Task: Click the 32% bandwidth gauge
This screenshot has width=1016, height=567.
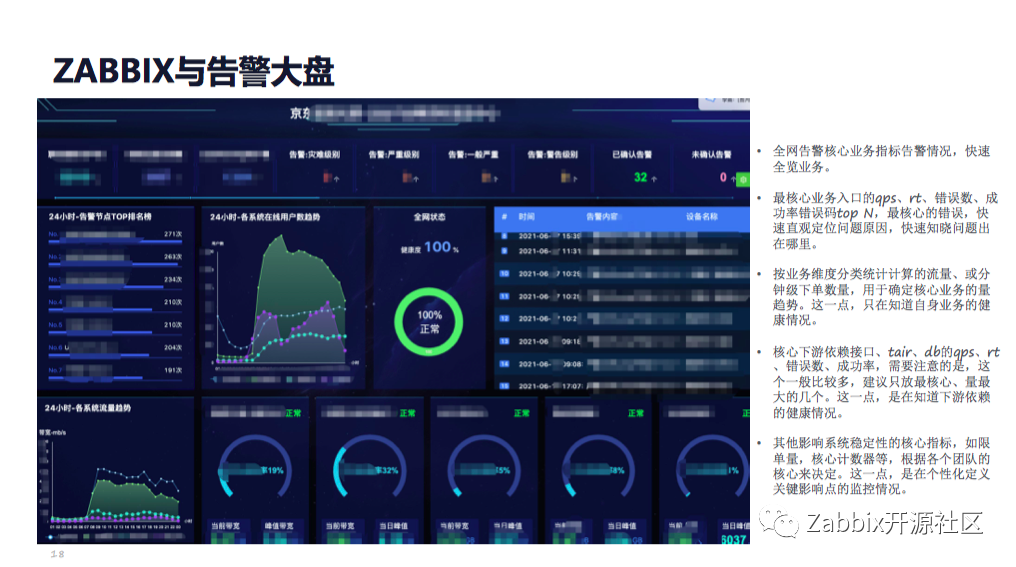Action: coord(369,467)
